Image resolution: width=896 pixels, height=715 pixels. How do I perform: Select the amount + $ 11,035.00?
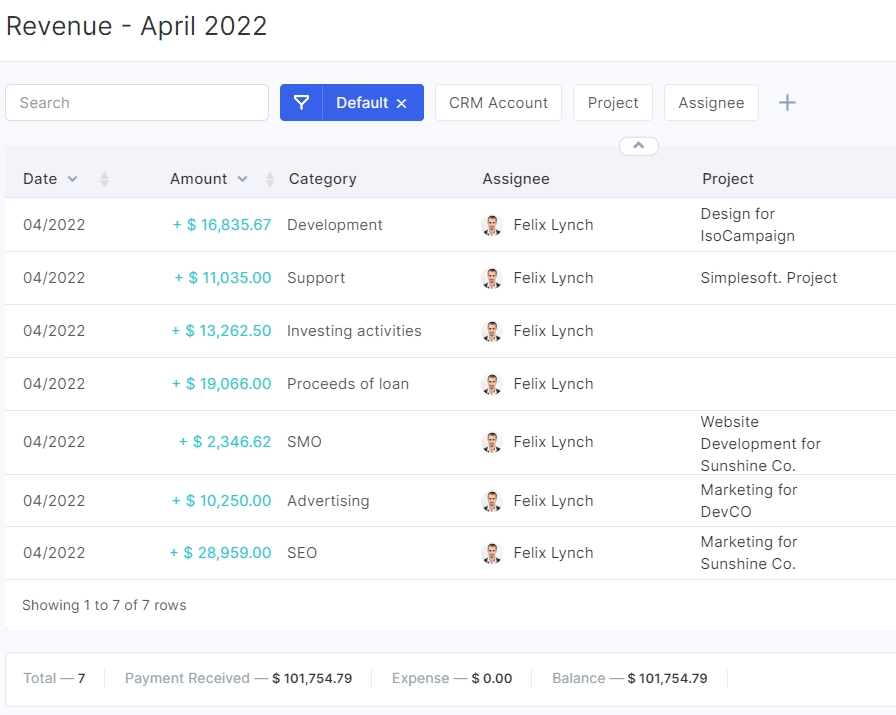click(222, 278)
